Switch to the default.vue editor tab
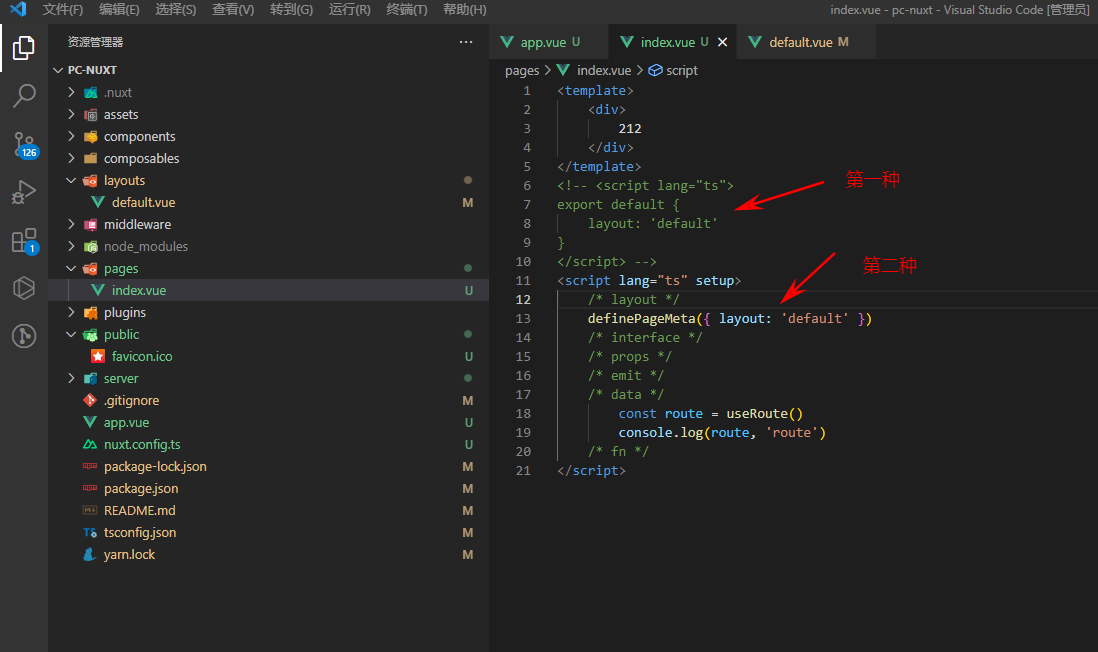Screen dimensions: 1098x652 (x=806, y=42)
